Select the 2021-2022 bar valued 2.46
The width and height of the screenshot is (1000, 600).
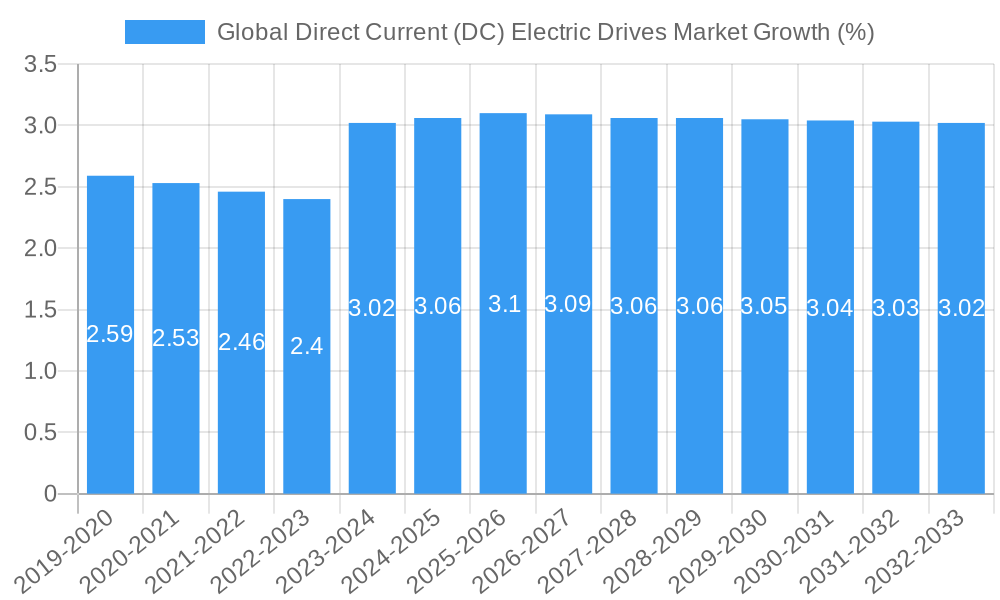[x=241, y=342]
